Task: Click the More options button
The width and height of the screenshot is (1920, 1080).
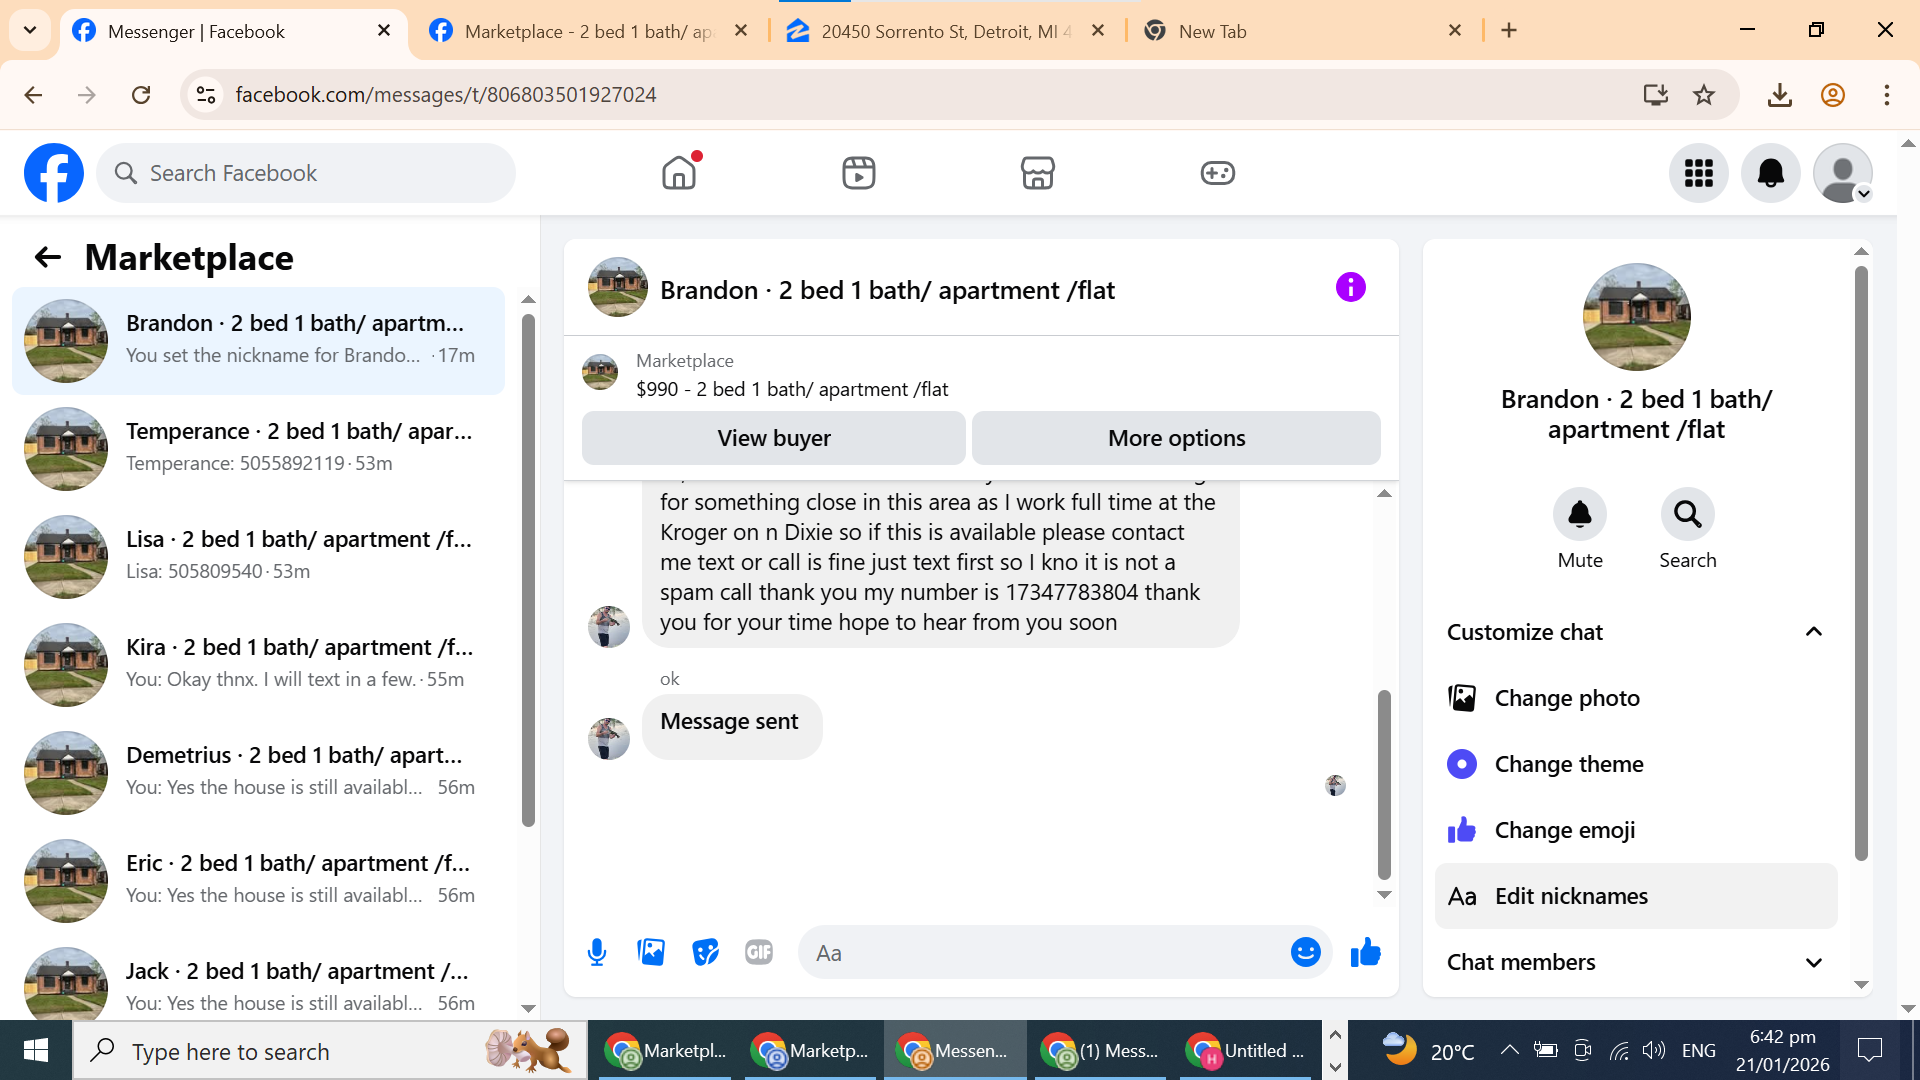Action: pos(1176,438)
